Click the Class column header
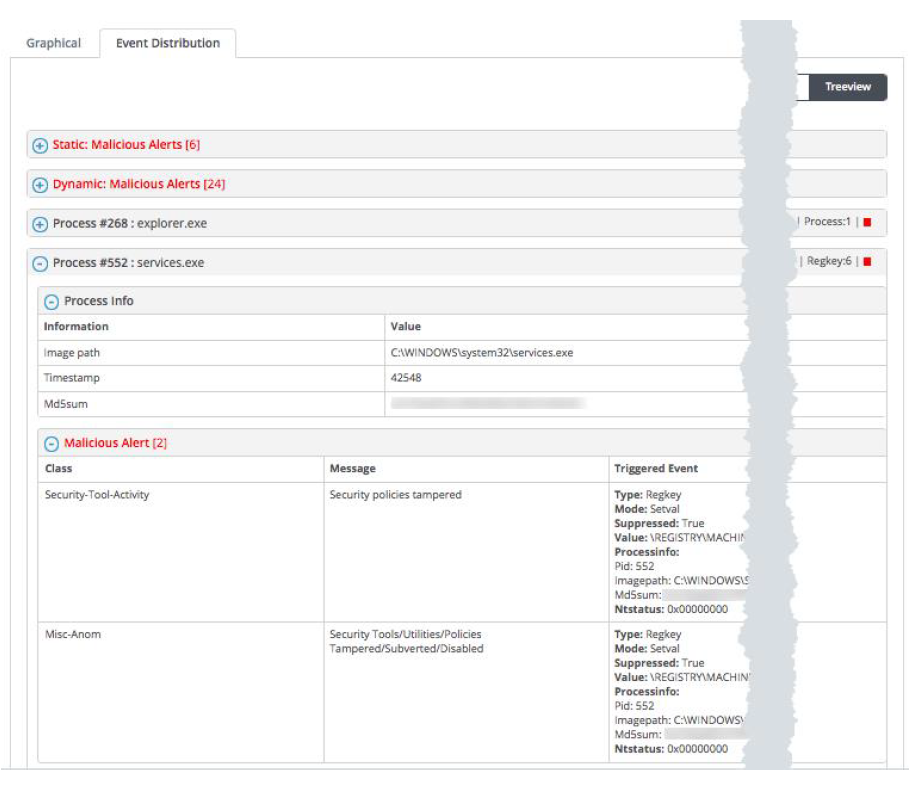The width and height of the screenshot is (922, 785). [58, 469]
